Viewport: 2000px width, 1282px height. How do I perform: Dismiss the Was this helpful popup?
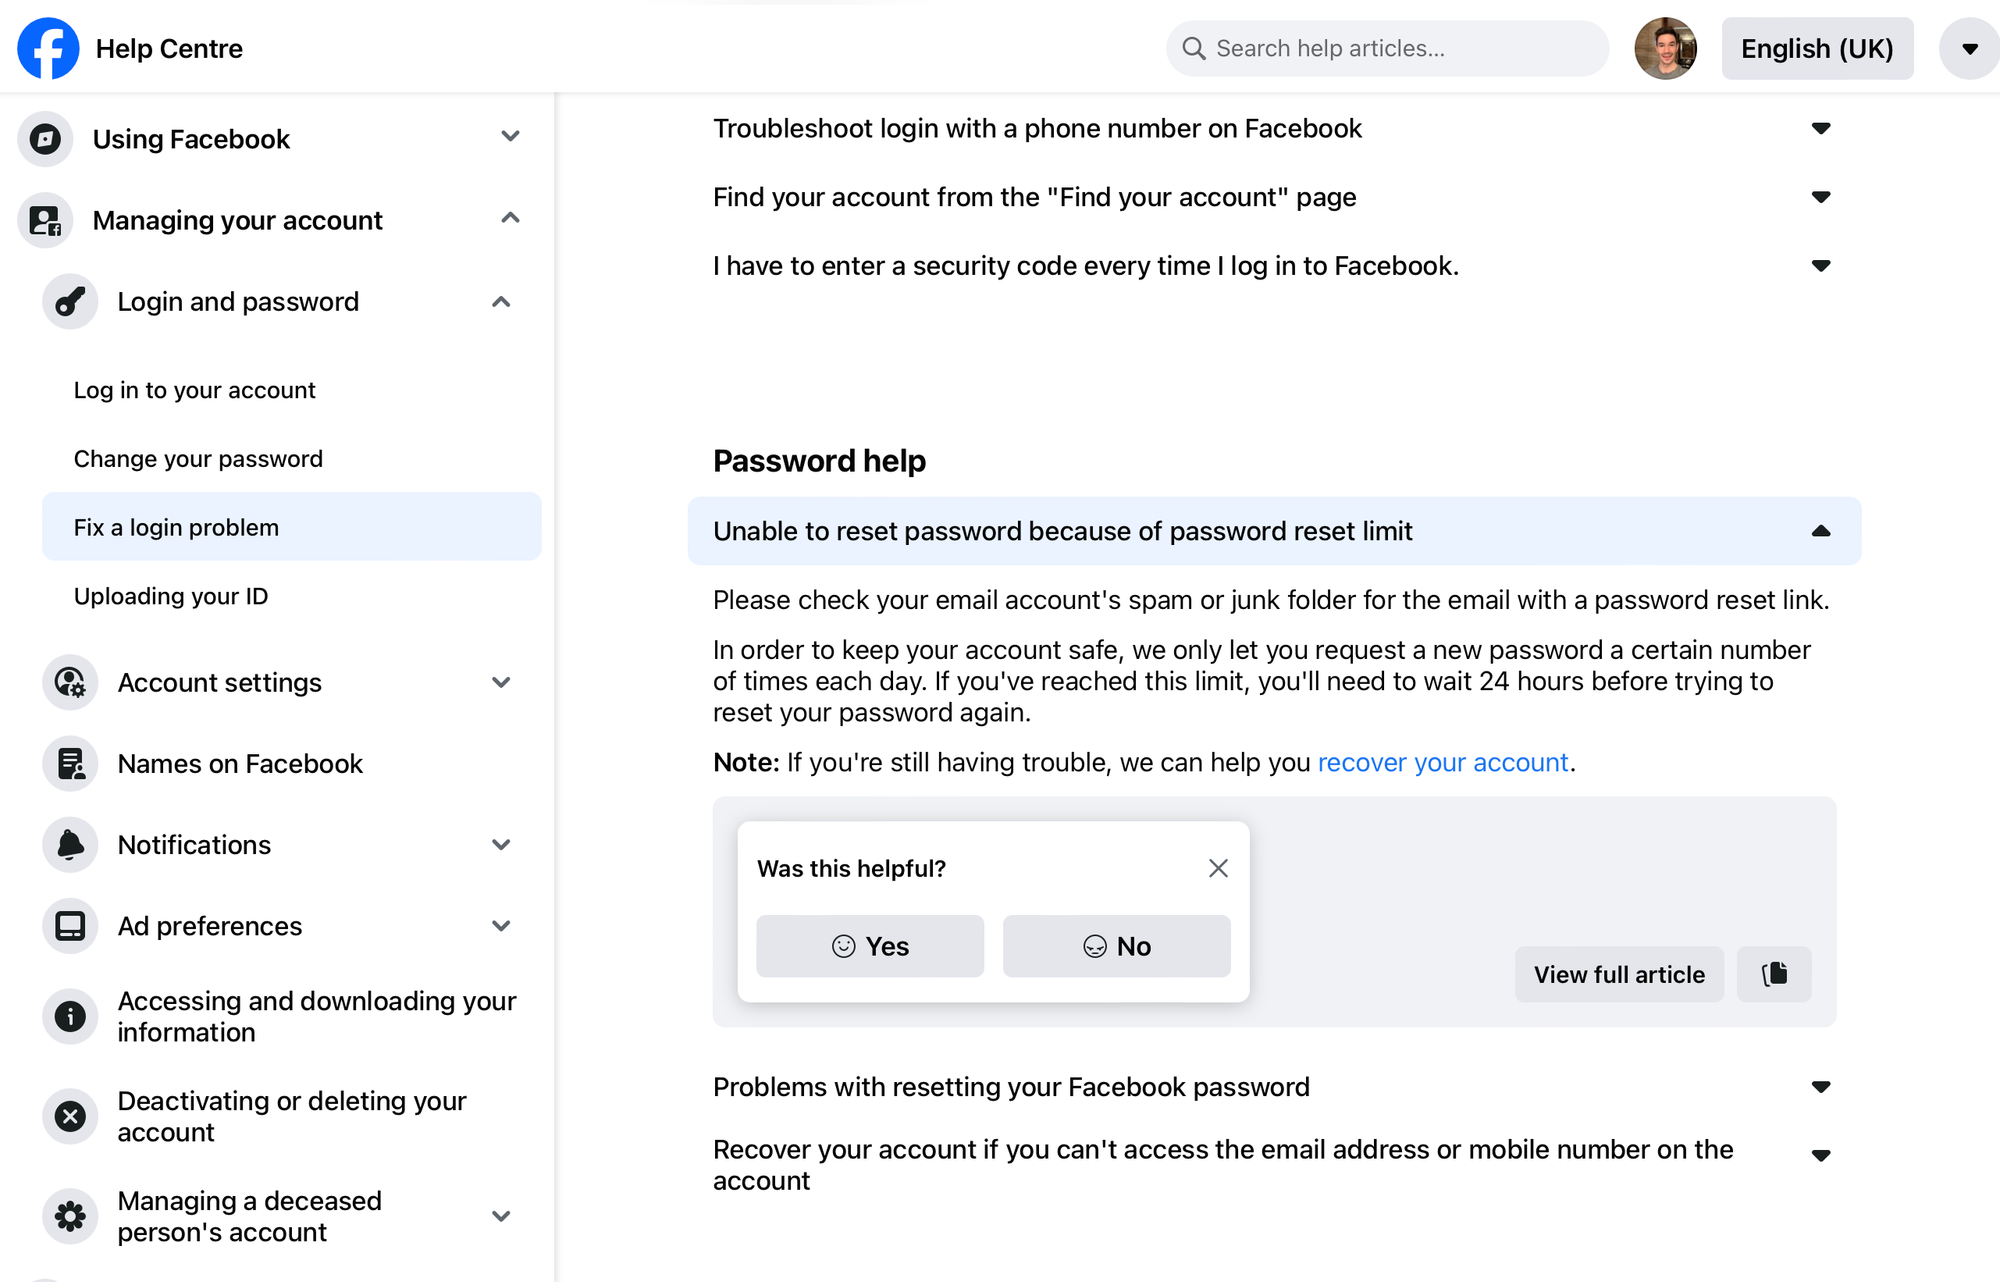1217,868
